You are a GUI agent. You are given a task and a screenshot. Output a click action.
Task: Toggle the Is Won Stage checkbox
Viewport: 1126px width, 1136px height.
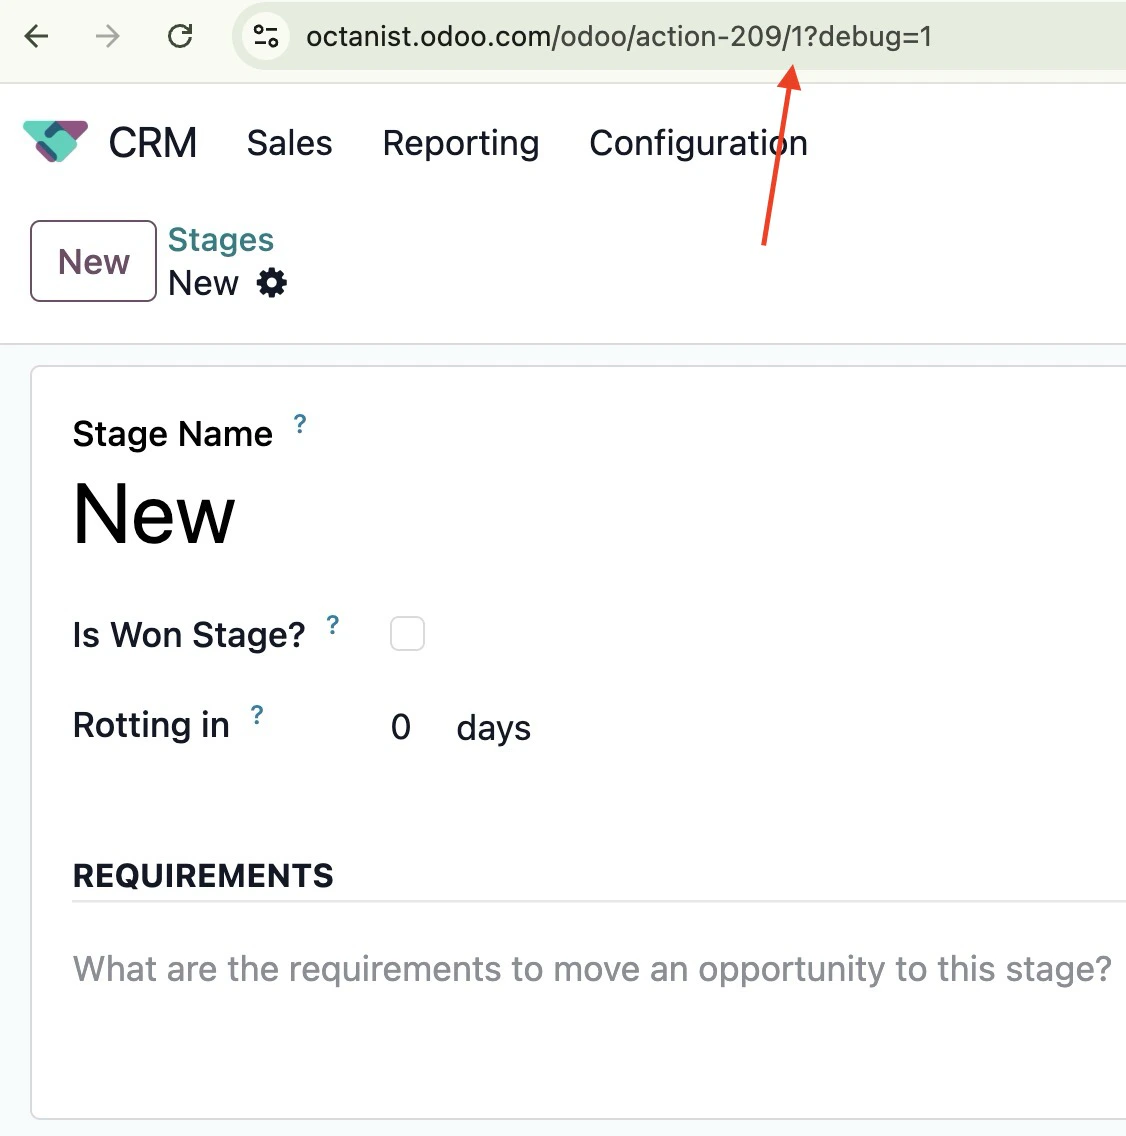(x=407, y=634)
